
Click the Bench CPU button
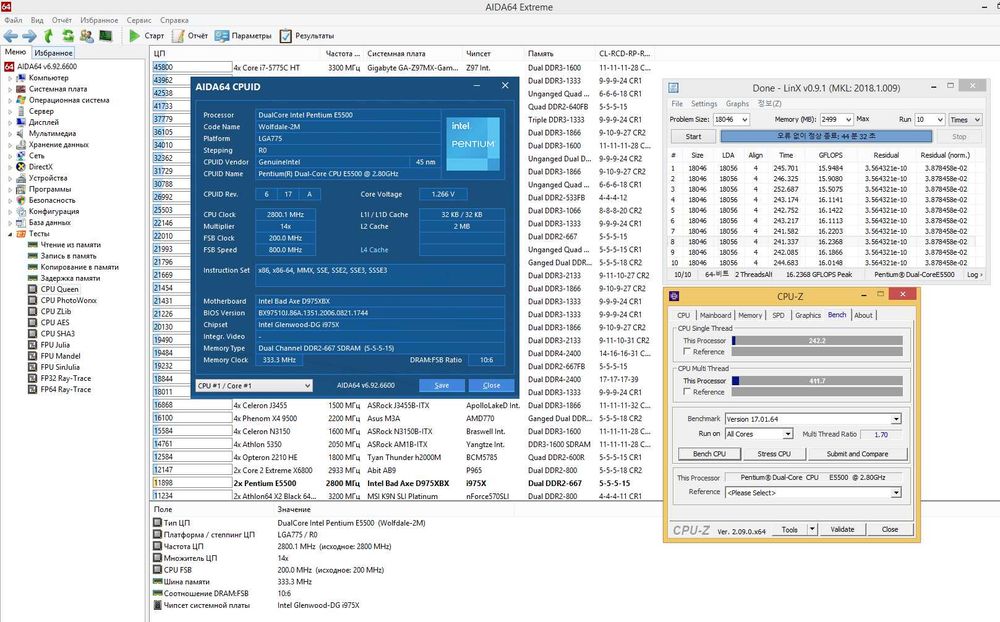[x=708, y=454]
